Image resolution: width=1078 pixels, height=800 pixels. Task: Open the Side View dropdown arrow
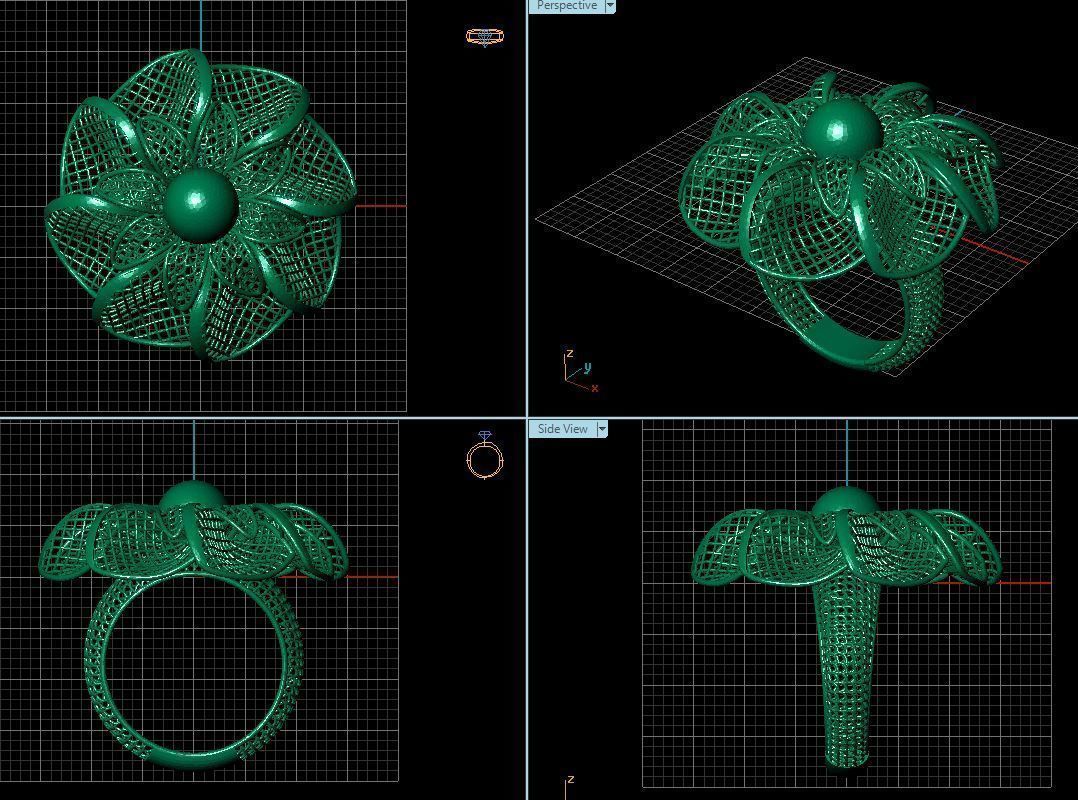click(602, 429)
